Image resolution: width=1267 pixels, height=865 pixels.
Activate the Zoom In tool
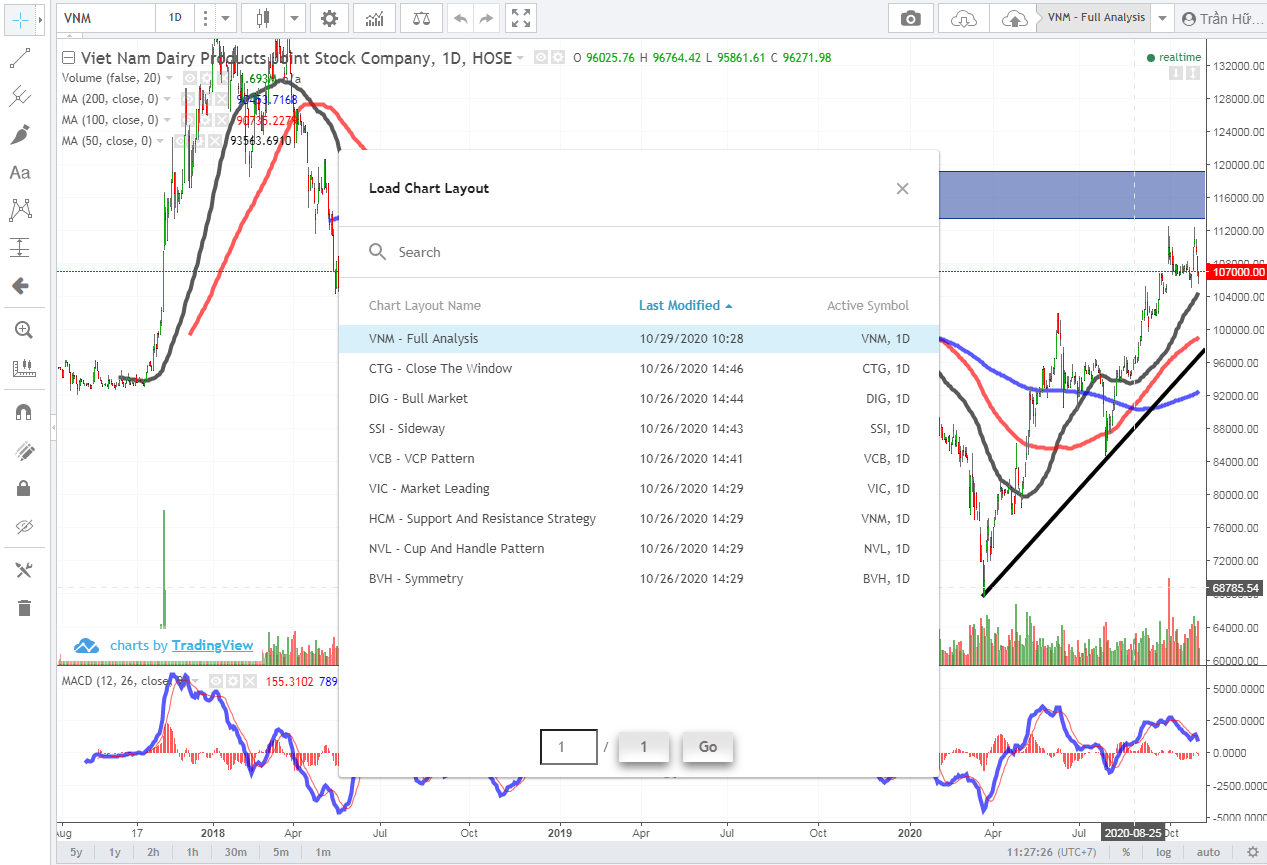click(x=22, y=329)
